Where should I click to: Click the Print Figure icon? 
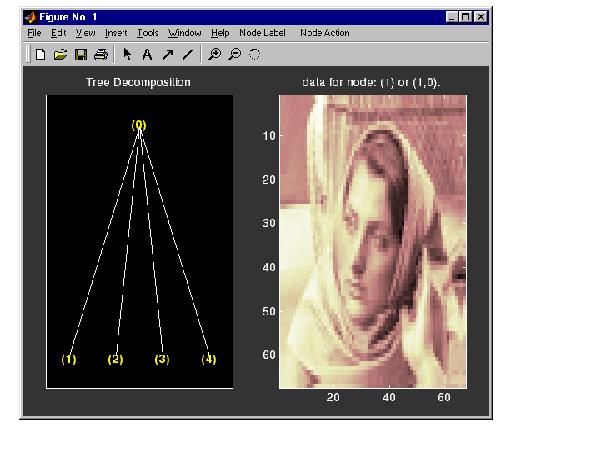pyautogui.click(x=100, y=54)
